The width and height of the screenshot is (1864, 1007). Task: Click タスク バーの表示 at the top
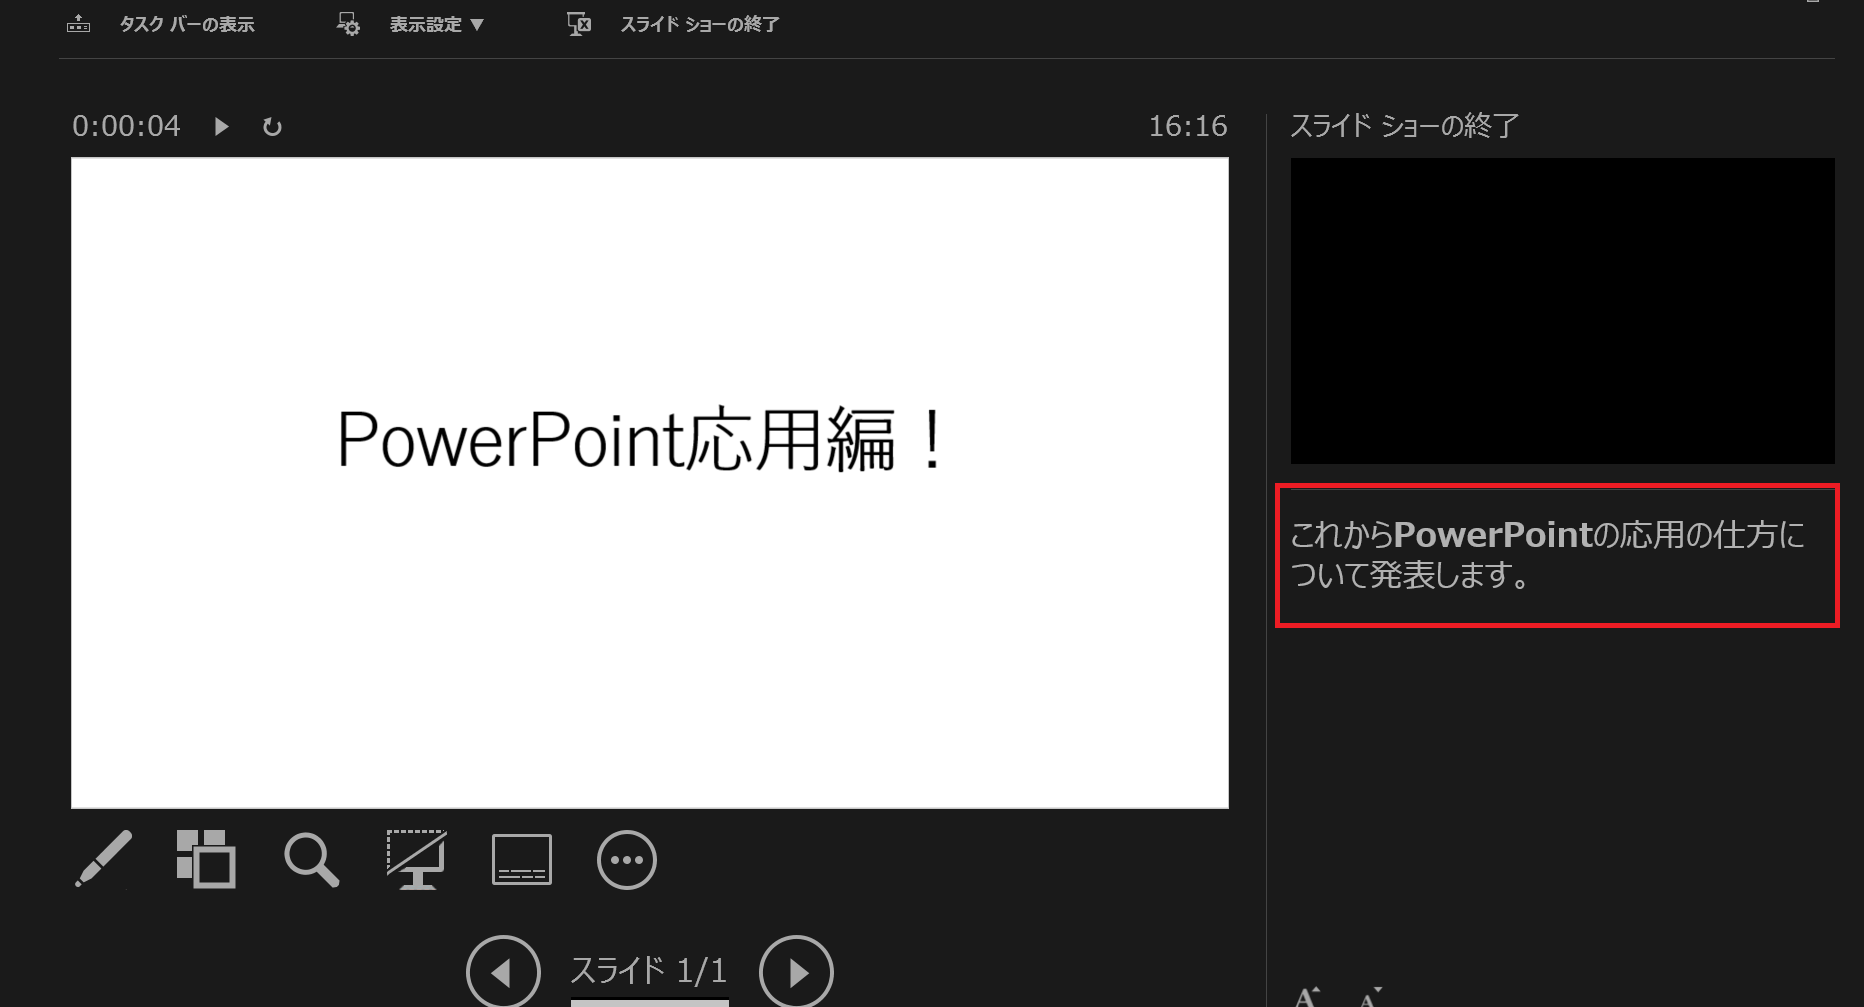click(x=186, y=25)
